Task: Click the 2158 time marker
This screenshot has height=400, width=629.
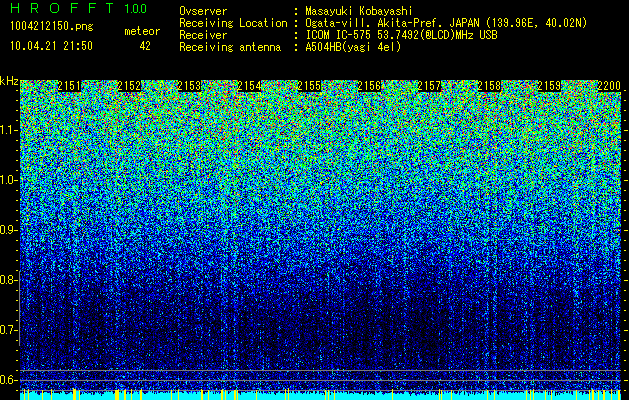Action: (489, 86)
